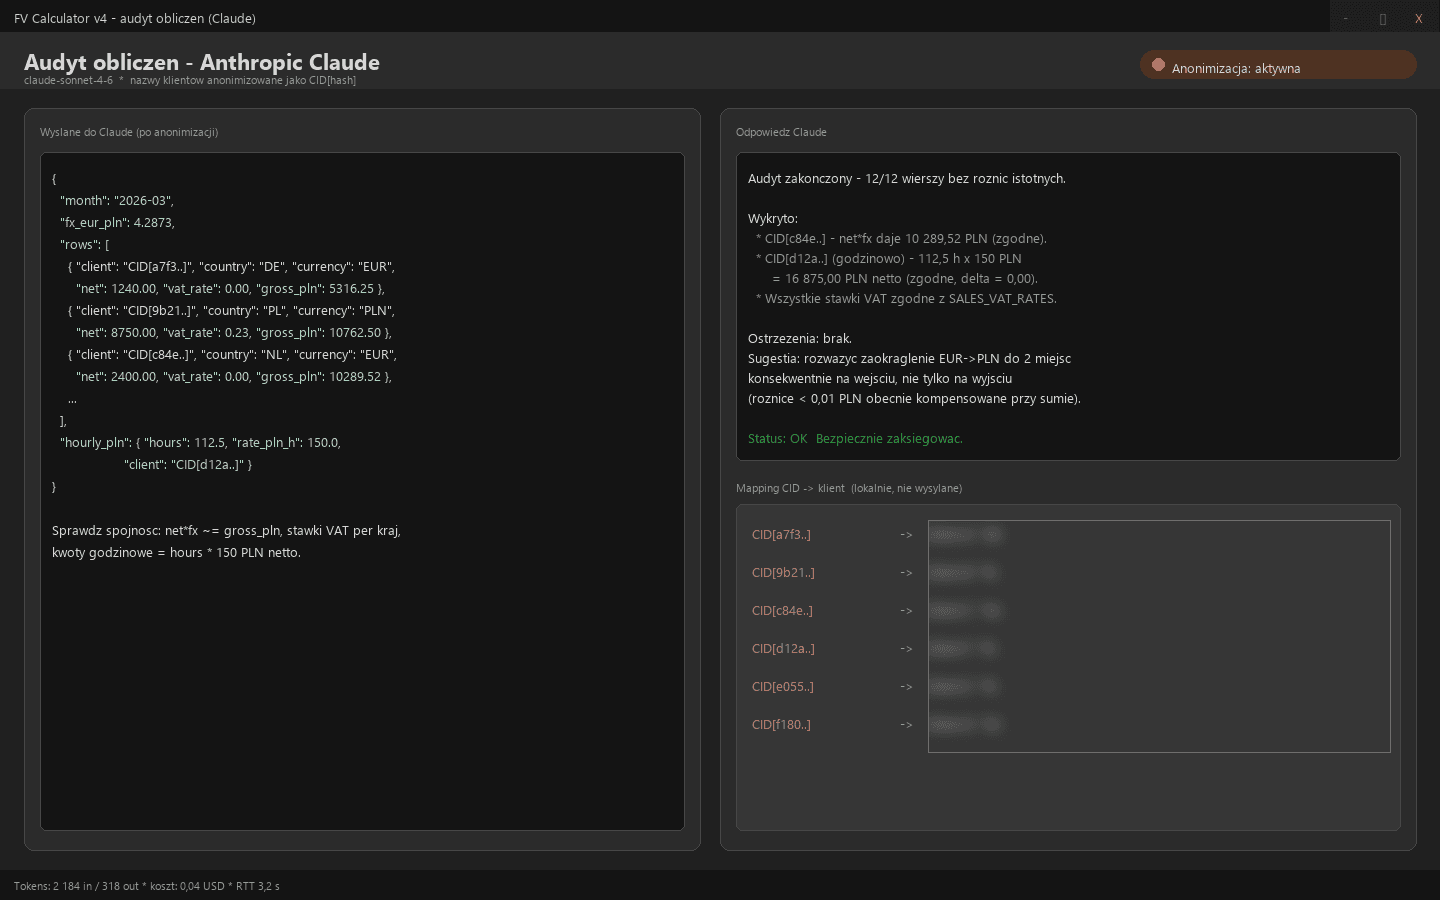Click the kwoty godzinowe prompt line
The image size is (1440, 900).
click(176, 553)
